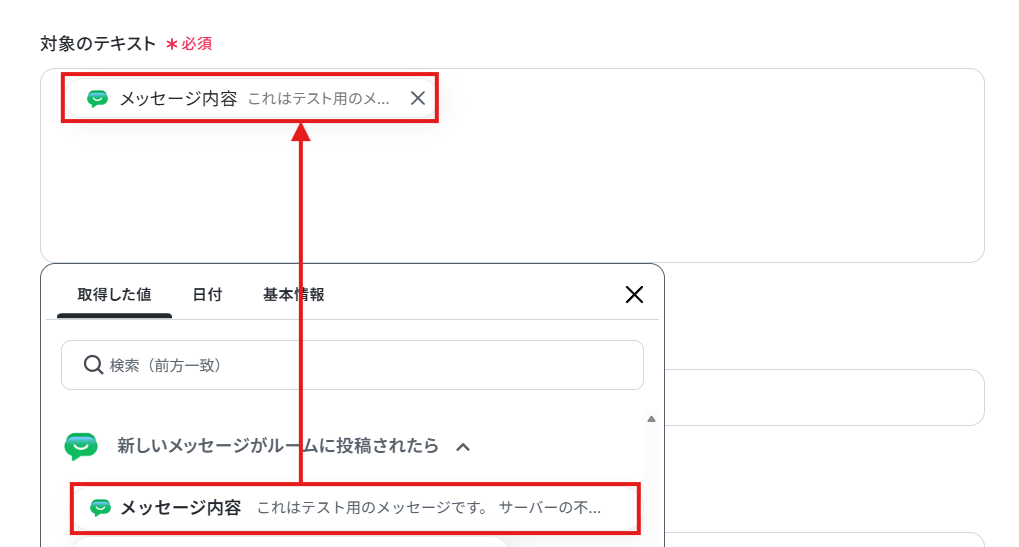Click the large green Chatwork trigger icon

81,446
